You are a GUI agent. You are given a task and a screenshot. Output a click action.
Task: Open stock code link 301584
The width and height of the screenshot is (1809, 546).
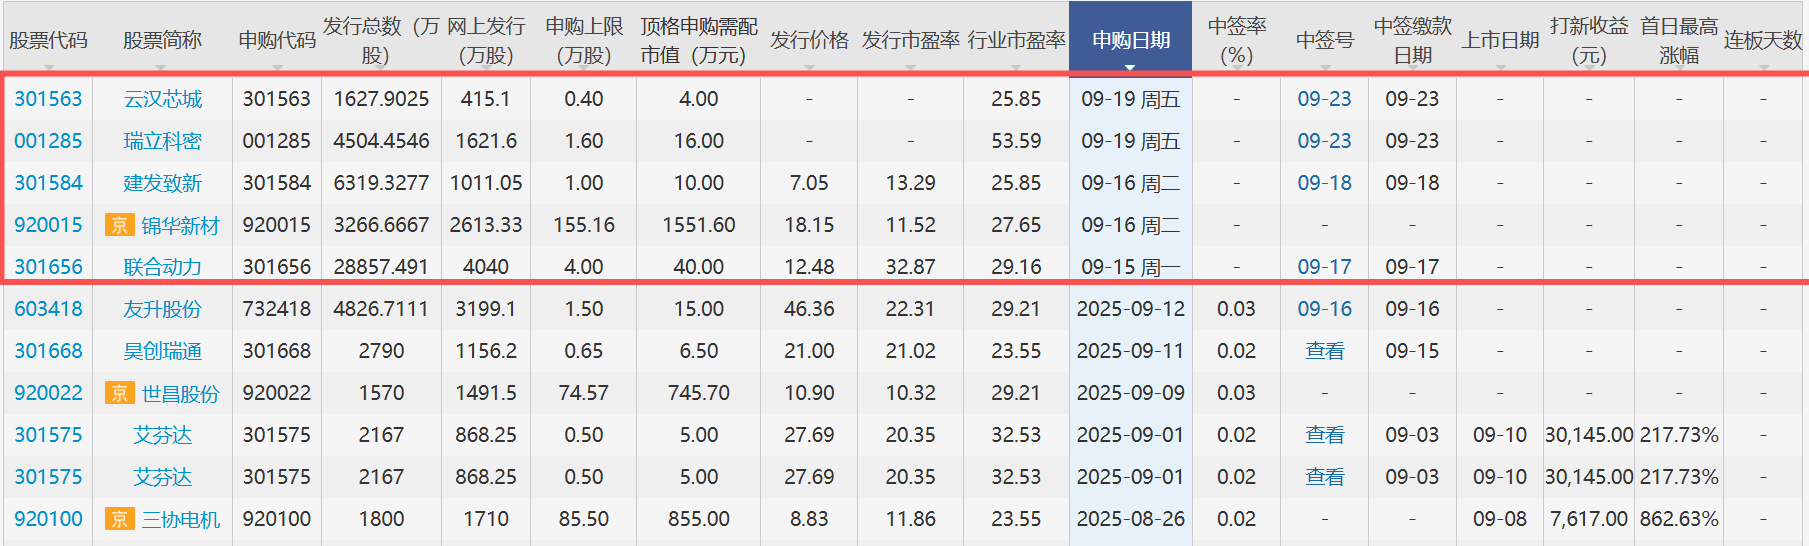(48, 183)
